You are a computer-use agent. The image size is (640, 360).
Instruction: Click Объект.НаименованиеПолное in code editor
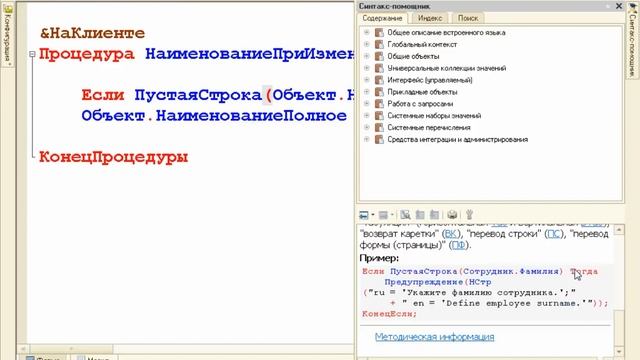[x=214, y=116]
